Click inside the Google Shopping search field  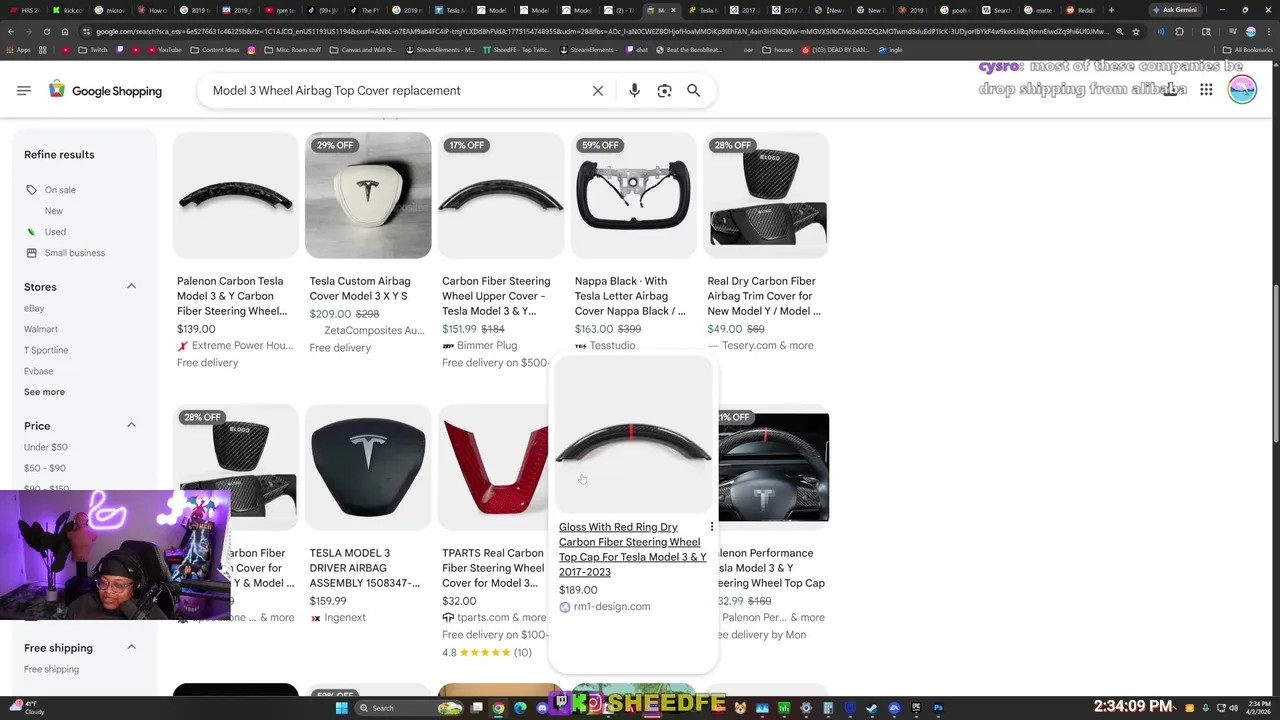[x=395, y=90]
